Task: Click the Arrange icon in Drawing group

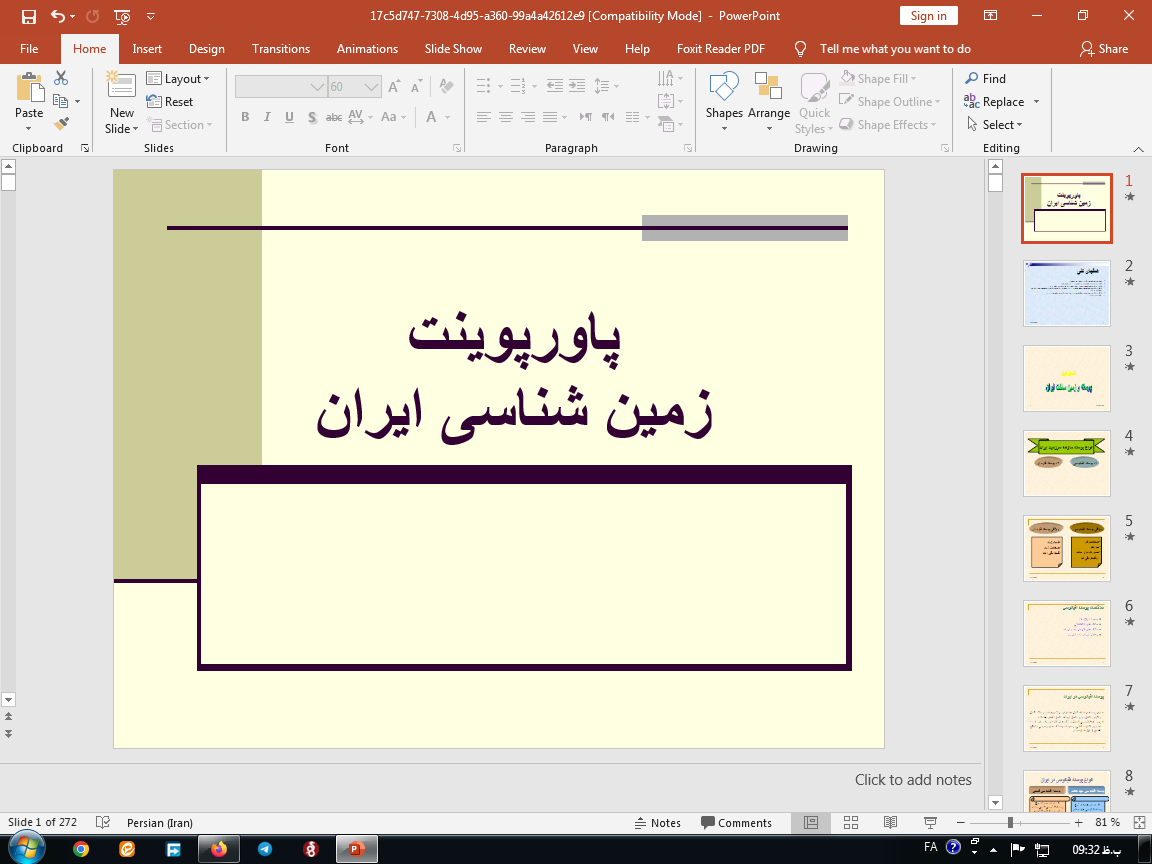Action: coord(768,100)
